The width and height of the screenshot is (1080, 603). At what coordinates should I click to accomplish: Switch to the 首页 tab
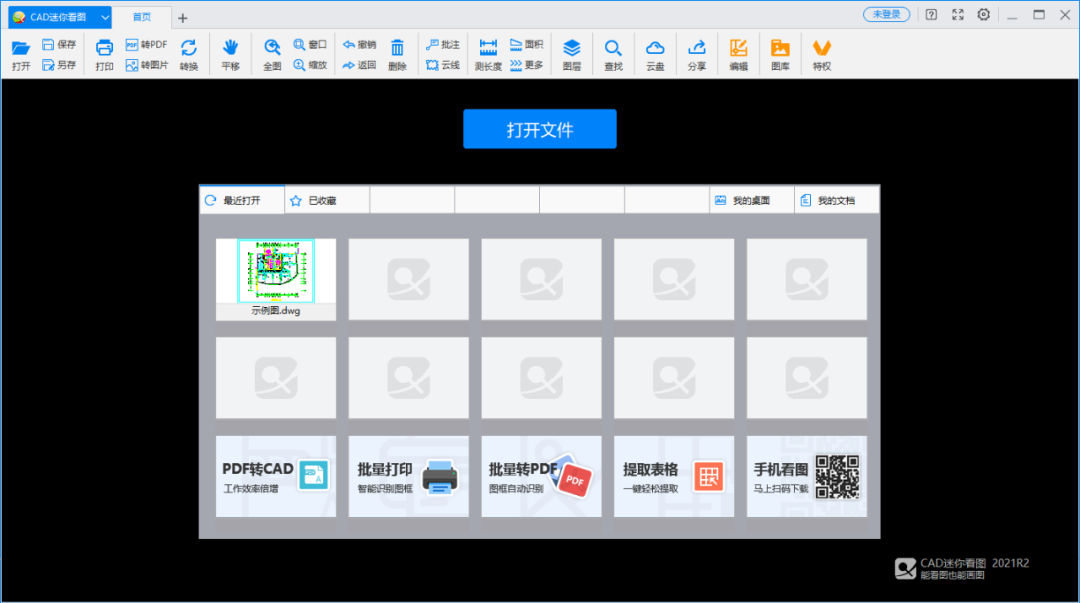pos(142,17)
